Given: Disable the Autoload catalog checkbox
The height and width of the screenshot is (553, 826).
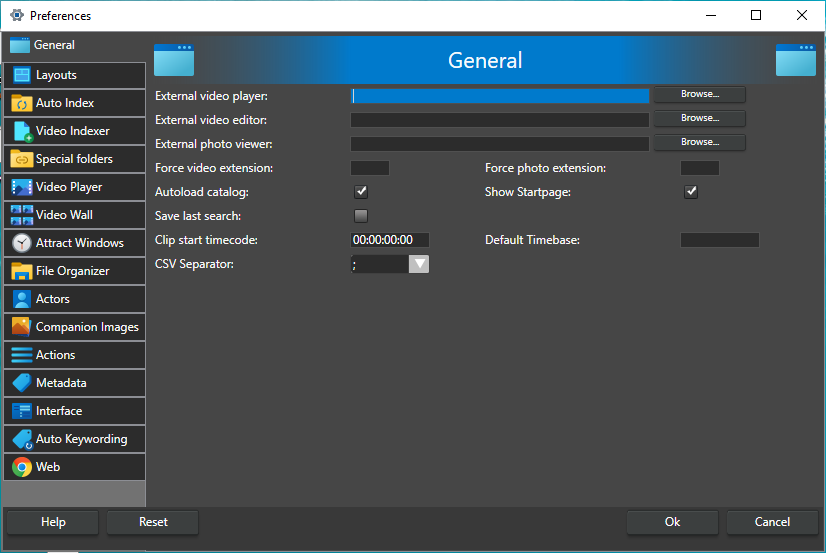Looking at the screenshot, I should (x=361, y=192).
